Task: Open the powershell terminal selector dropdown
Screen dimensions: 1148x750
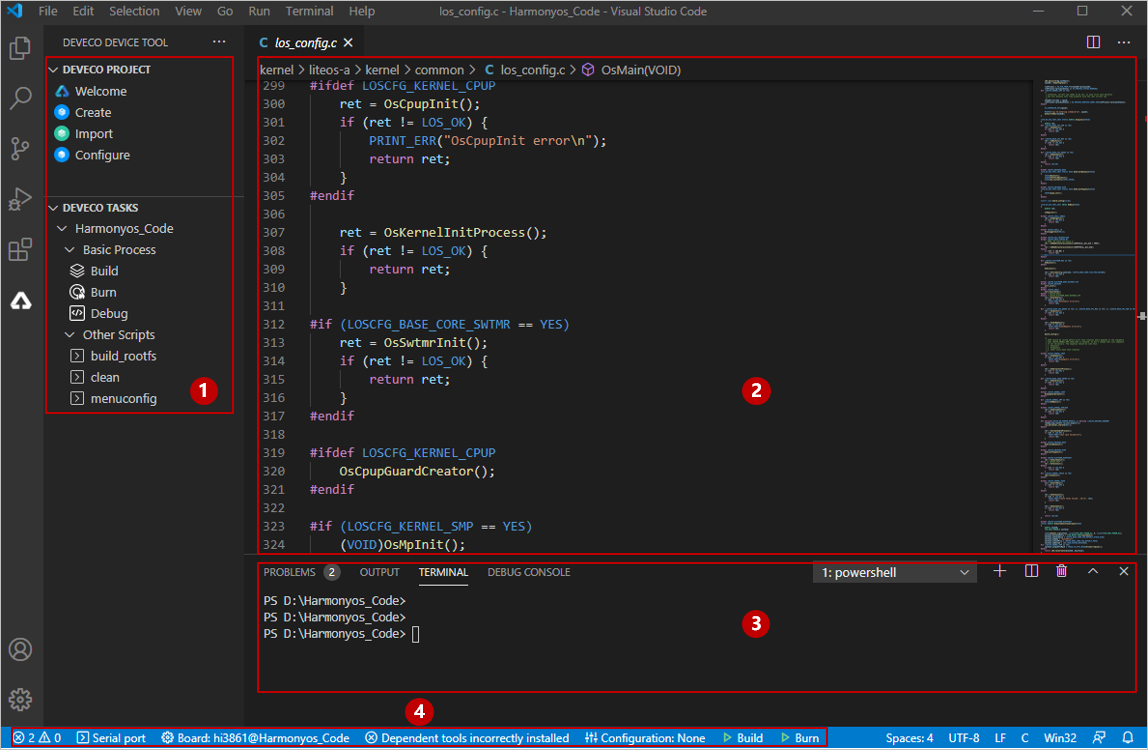Action: coord(895,573)
